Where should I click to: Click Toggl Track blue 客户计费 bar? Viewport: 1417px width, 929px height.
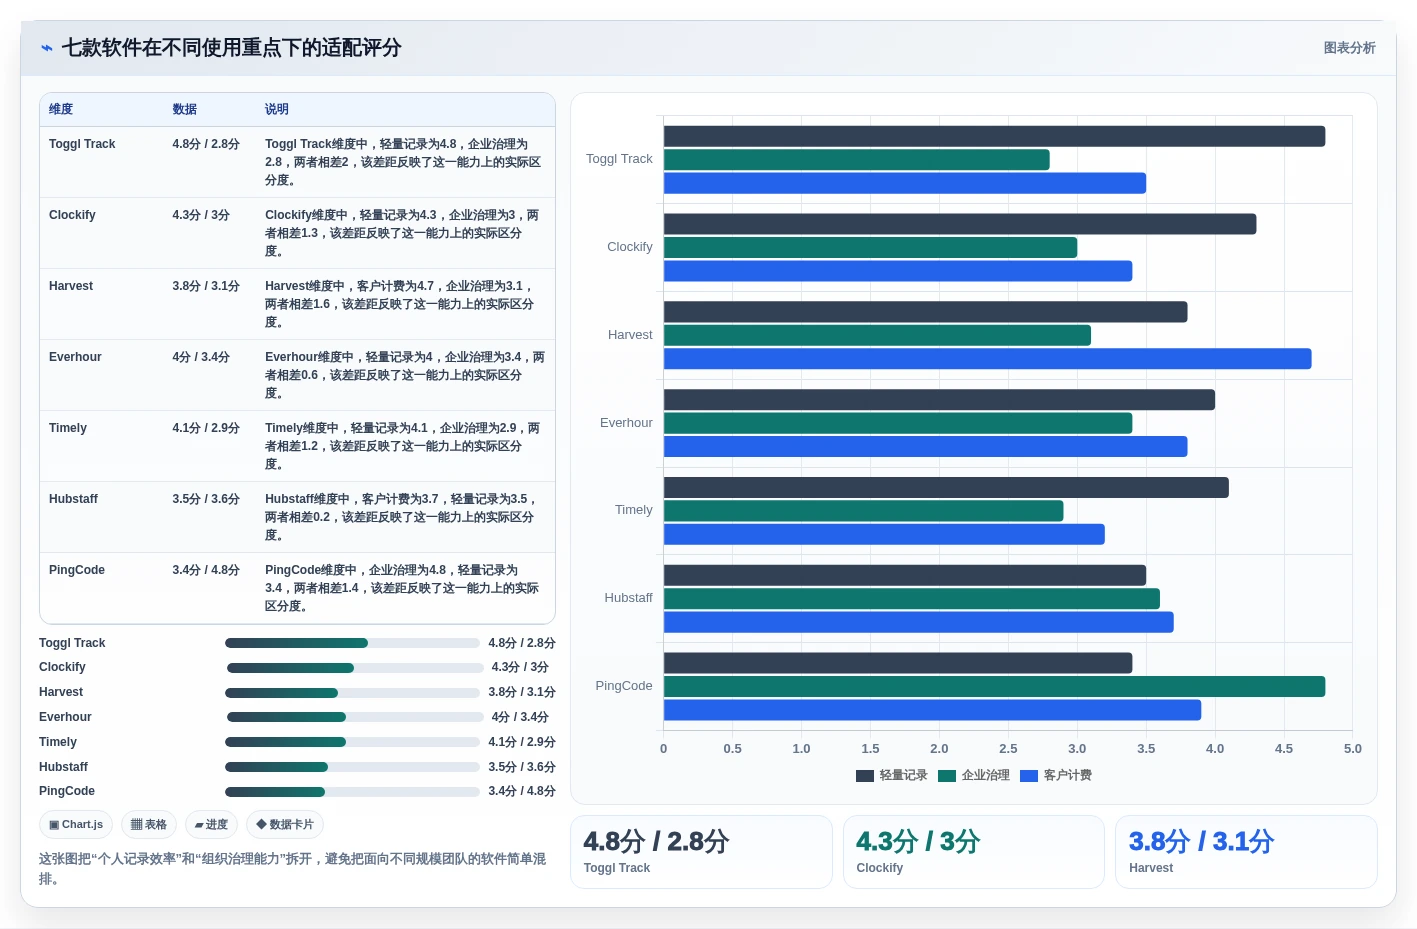point(905,183)
